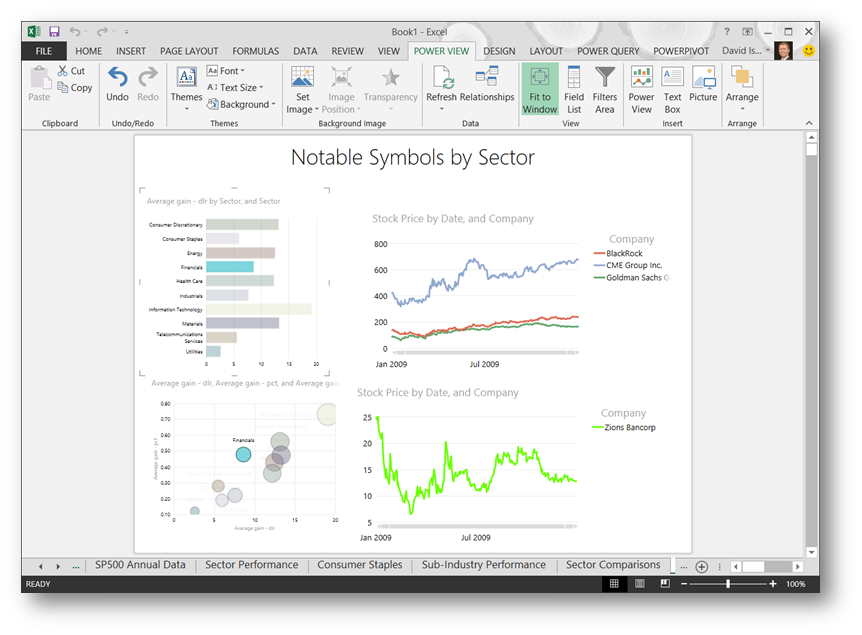Open the Sub-Industry Performance sheet

pos(484,565)
